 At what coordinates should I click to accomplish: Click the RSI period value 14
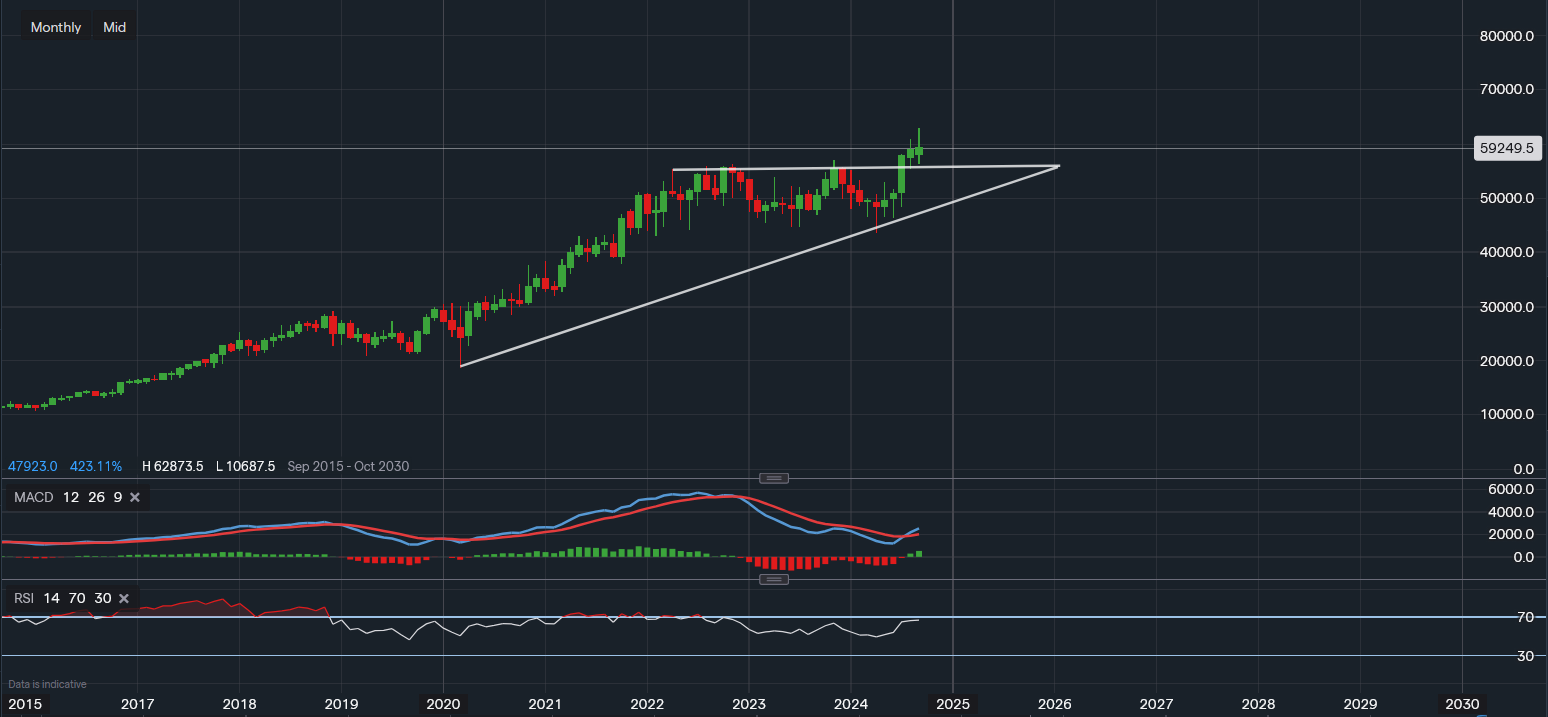[x=51, y=598]
